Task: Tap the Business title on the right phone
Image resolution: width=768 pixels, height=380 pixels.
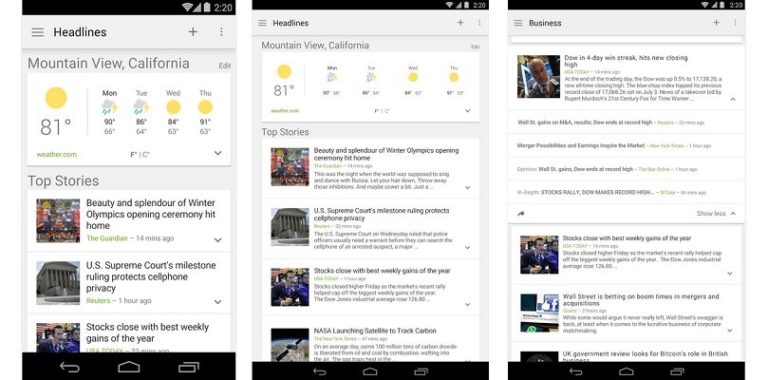Action: tap(545, 23)
